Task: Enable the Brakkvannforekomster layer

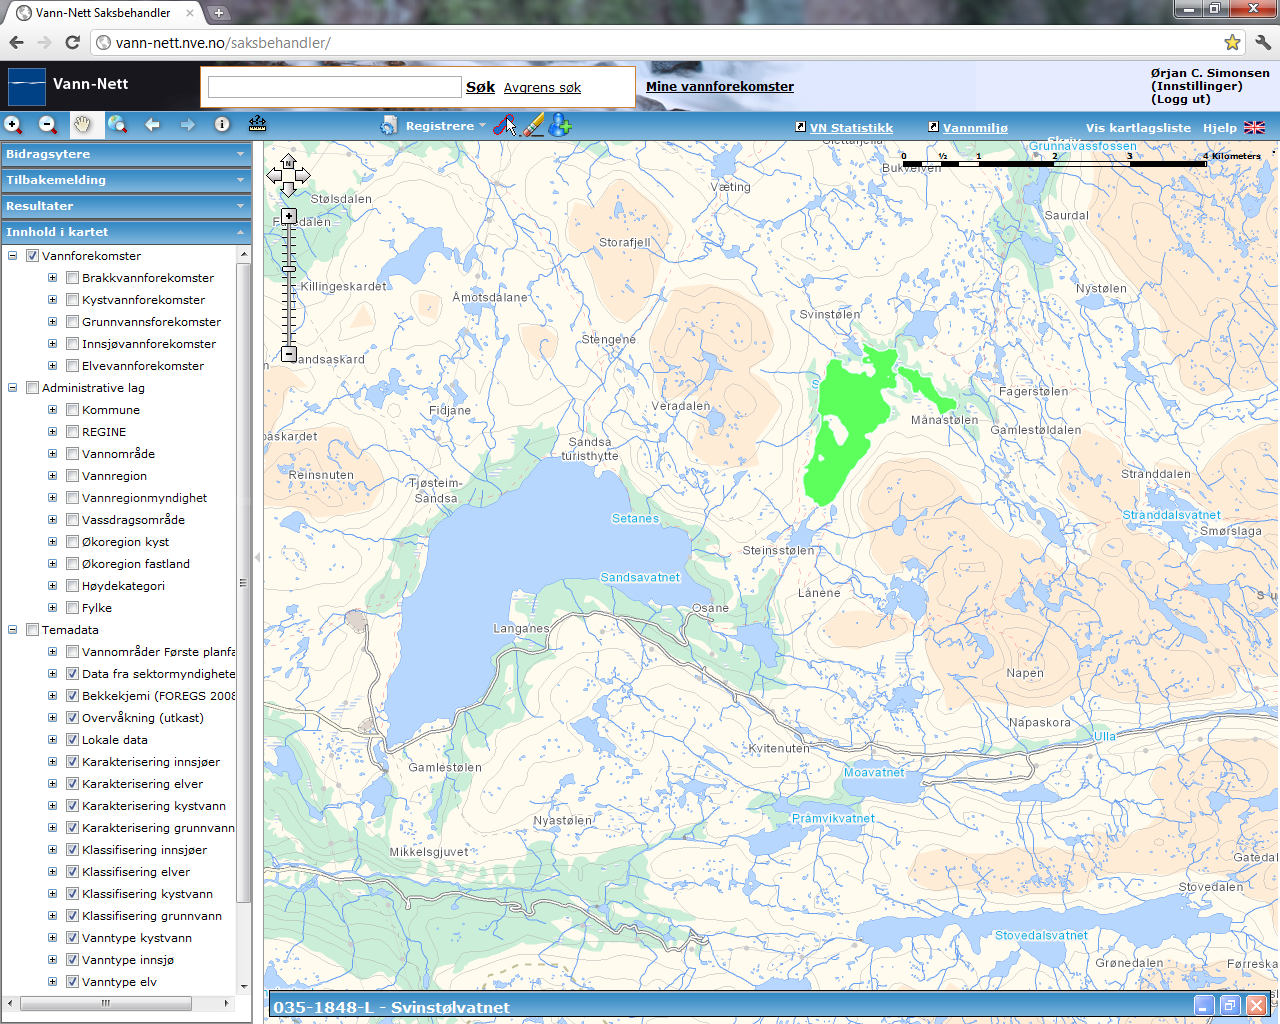Action: coord(72,278)
